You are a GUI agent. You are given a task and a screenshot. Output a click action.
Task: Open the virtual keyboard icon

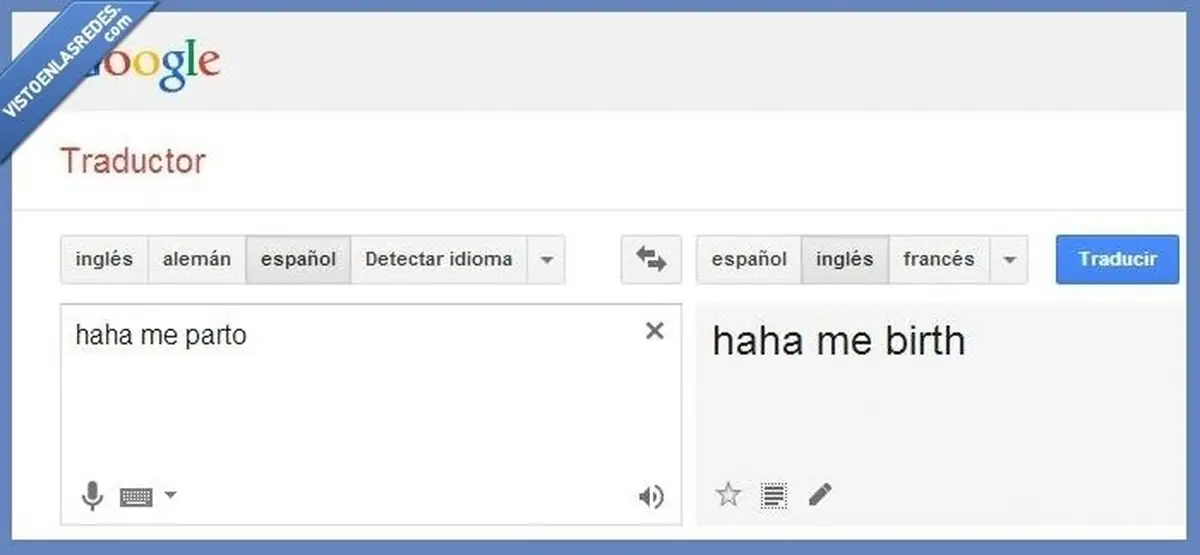[136, 497]
